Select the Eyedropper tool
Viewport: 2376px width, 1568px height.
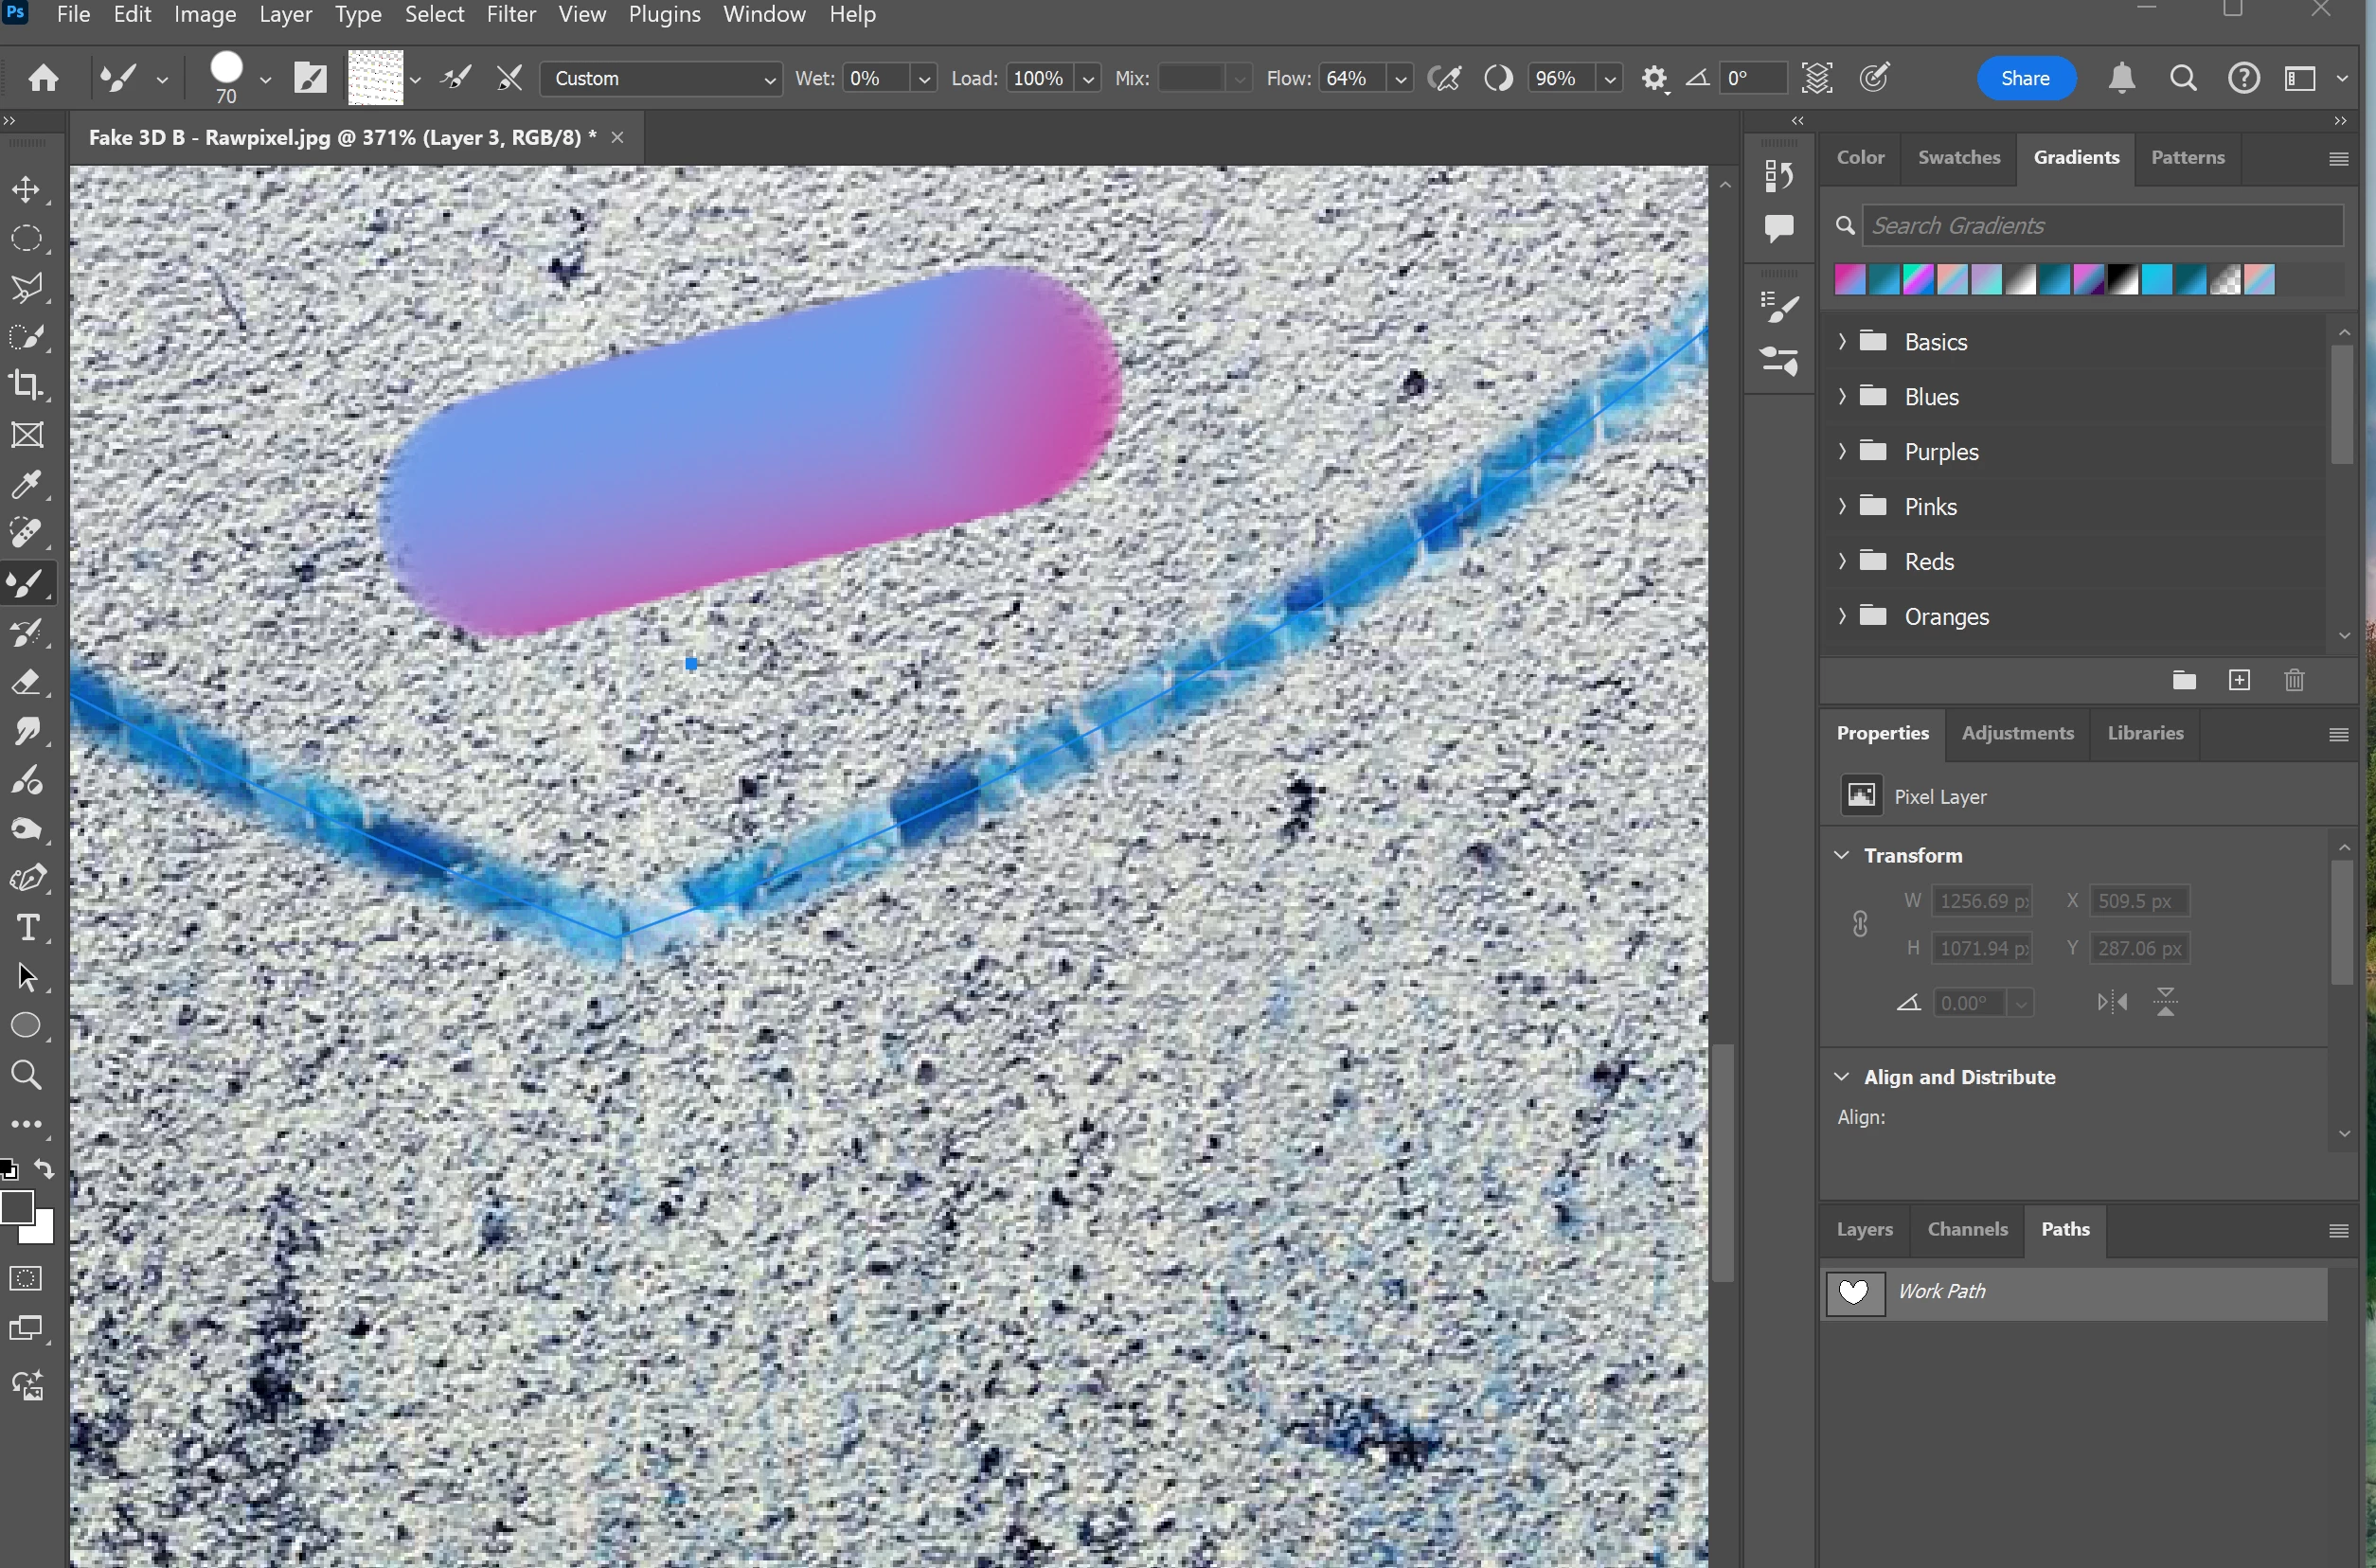coord(27,485)
